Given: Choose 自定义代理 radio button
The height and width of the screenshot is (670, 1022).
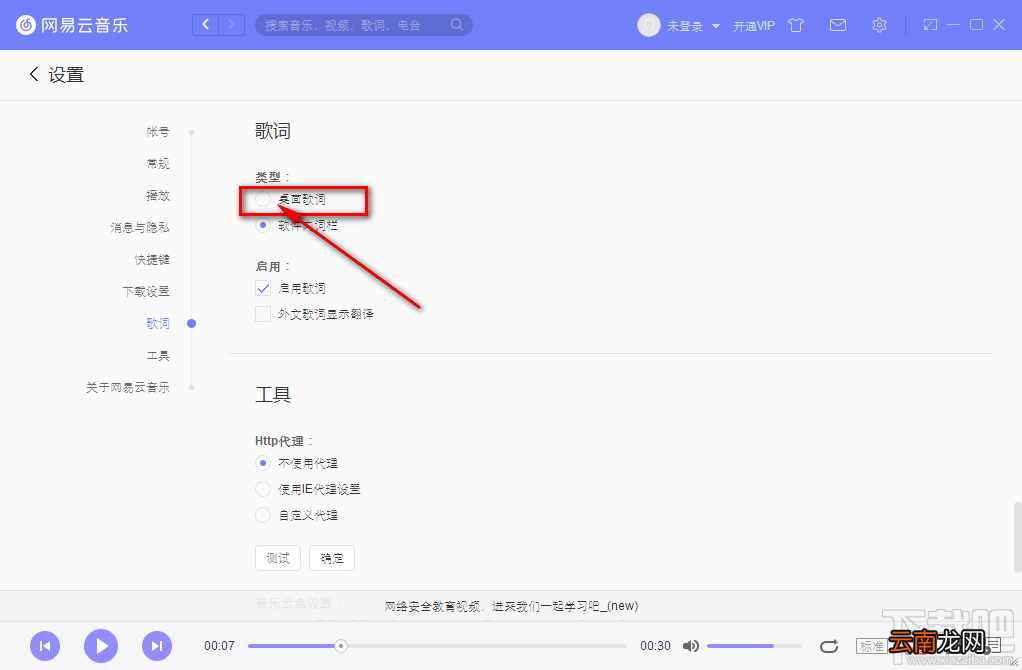Looking at the screenshot, I should coord(263,516).
